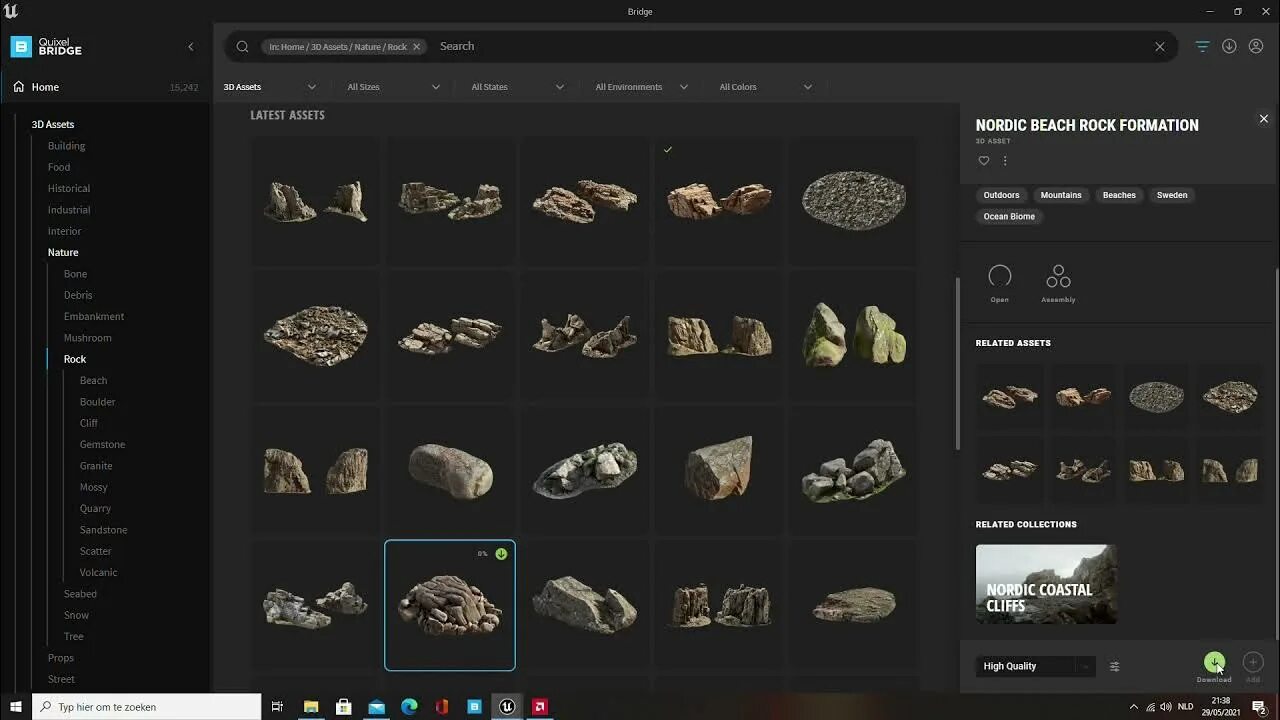This screenshot has width=1280, height=720.
Task: Collapse the left sidebar with chevron
Action: 191,46
